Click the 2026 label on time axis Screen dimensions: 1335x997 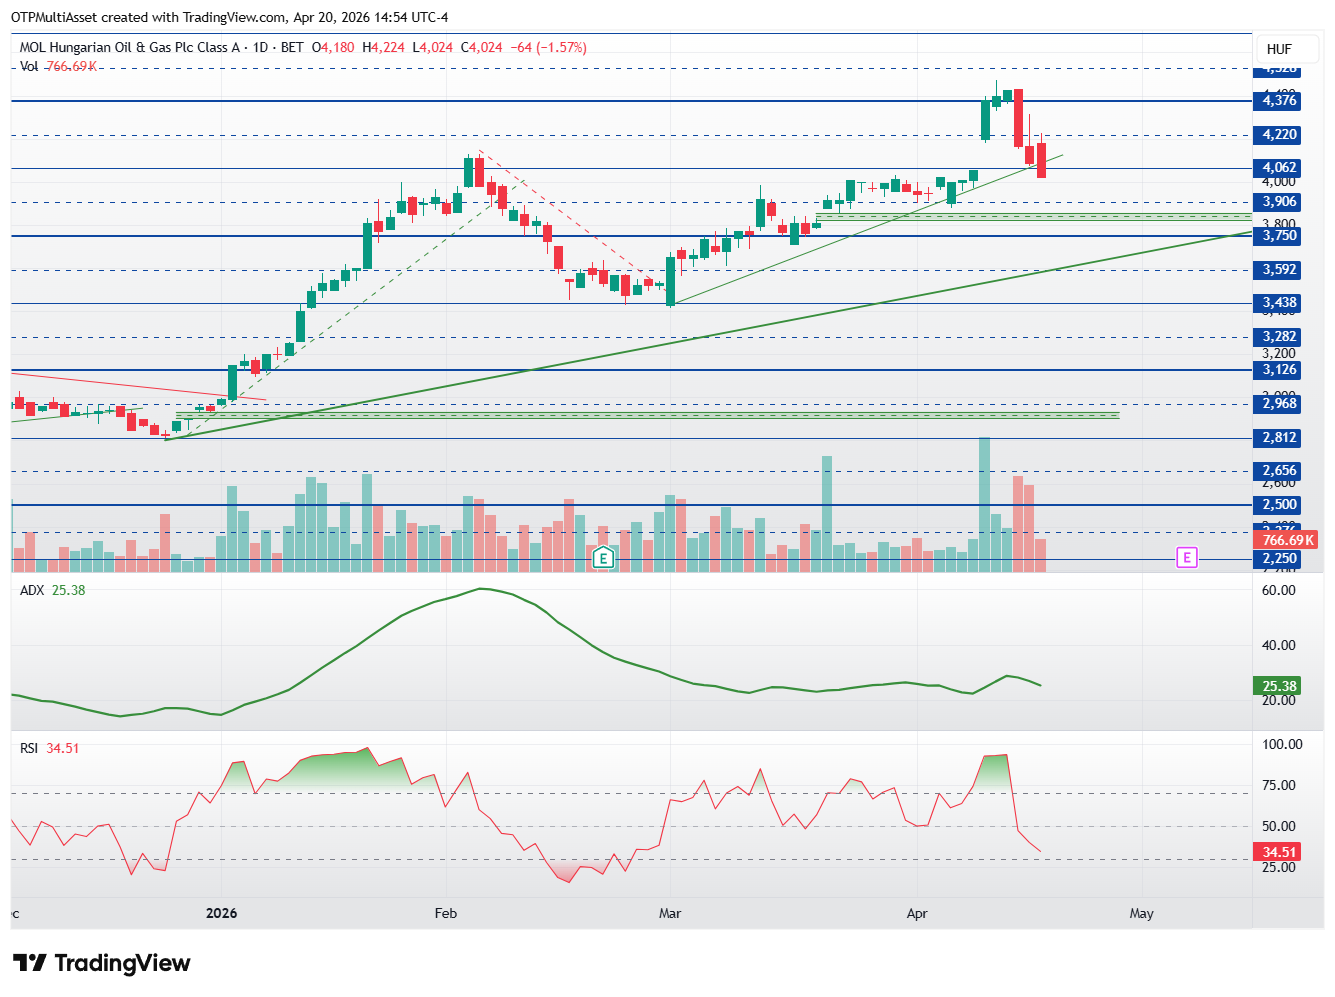pos(221,913)
